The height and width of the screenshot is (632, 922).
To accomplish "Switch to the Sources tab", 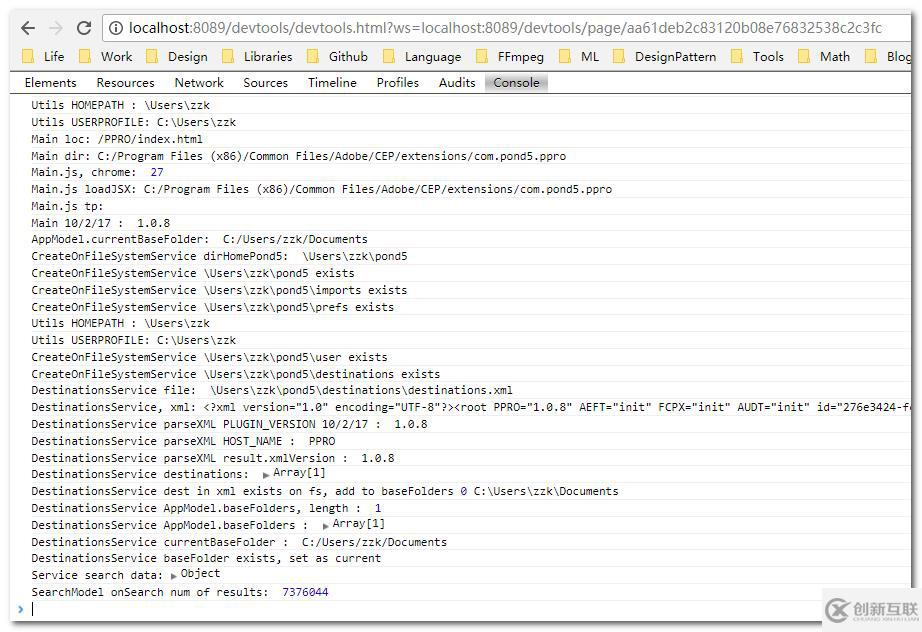I will [x=265, y=83].
